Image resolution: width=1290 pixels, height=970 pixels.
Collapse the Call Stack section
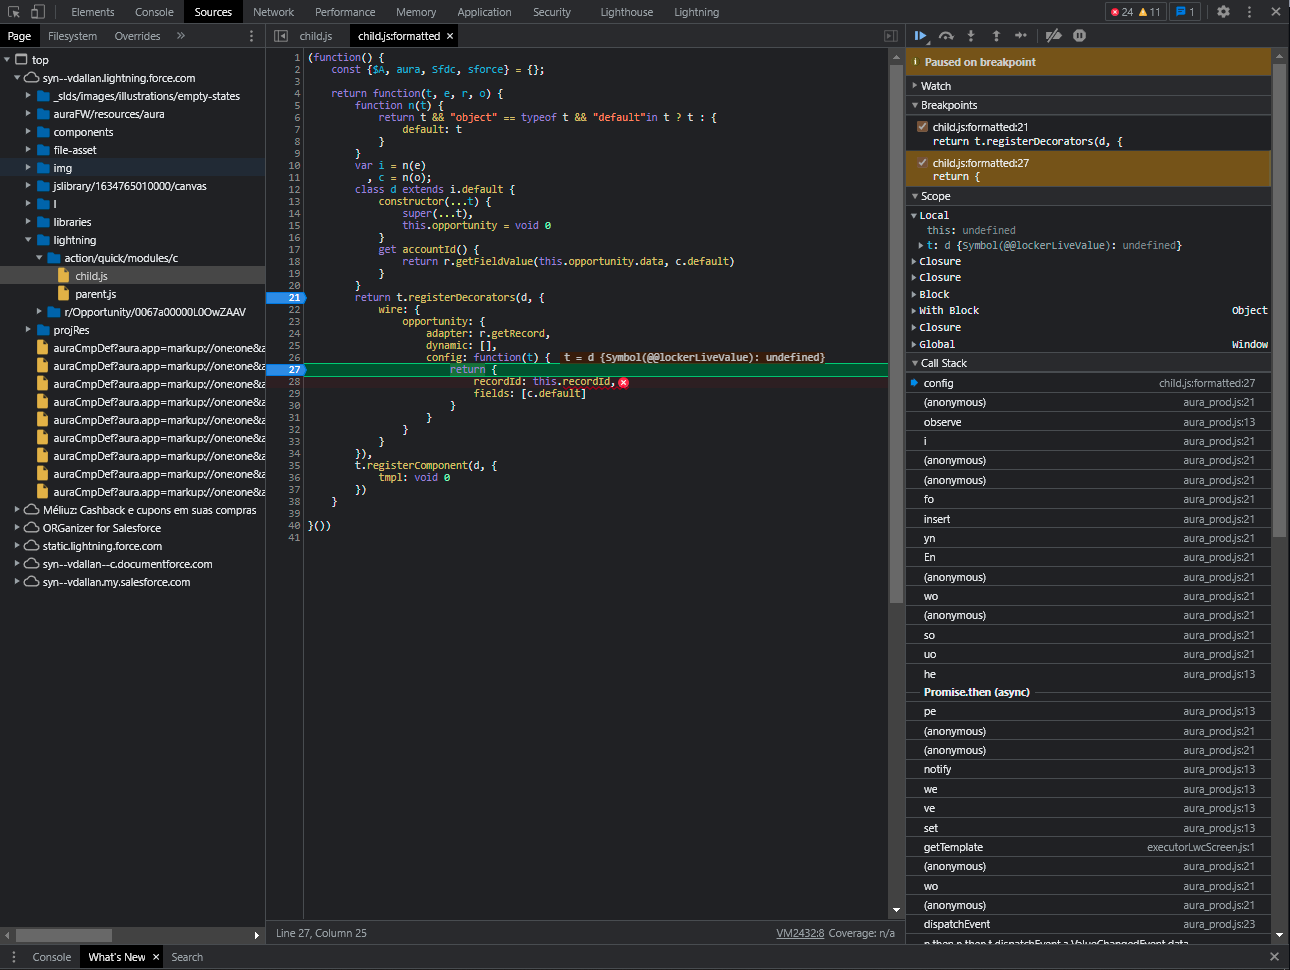pyautogui.click(x=1088, y=363)
